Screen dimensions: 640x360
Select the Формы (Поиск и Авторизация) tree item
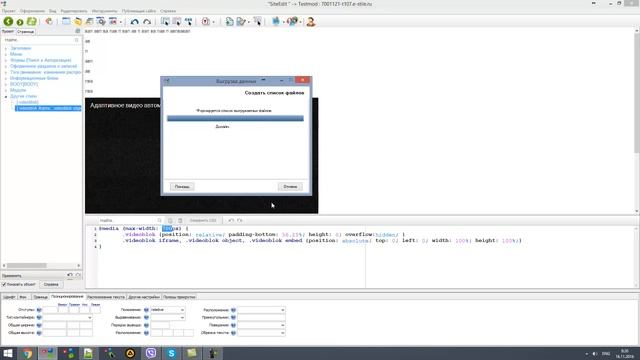coord(40,60)
